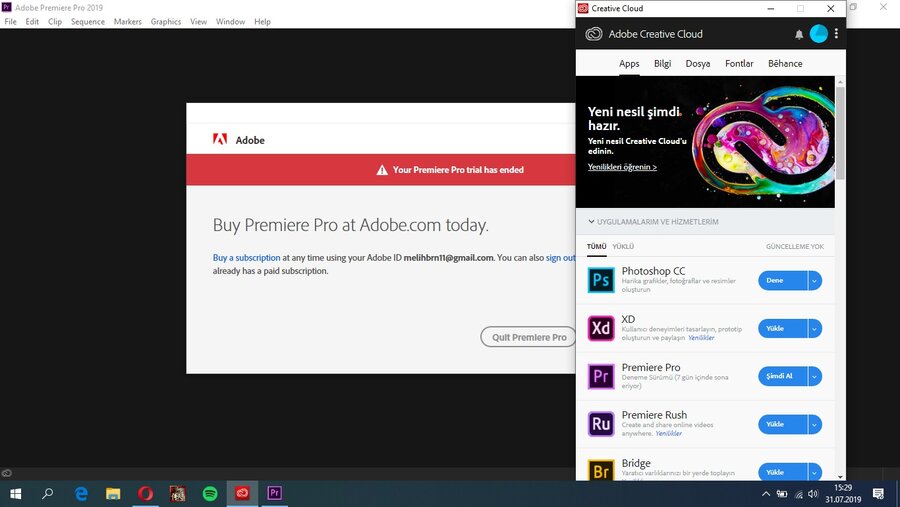
Task: Open the Edit menu in Premiere Pro
Action: tap(32, 22)
